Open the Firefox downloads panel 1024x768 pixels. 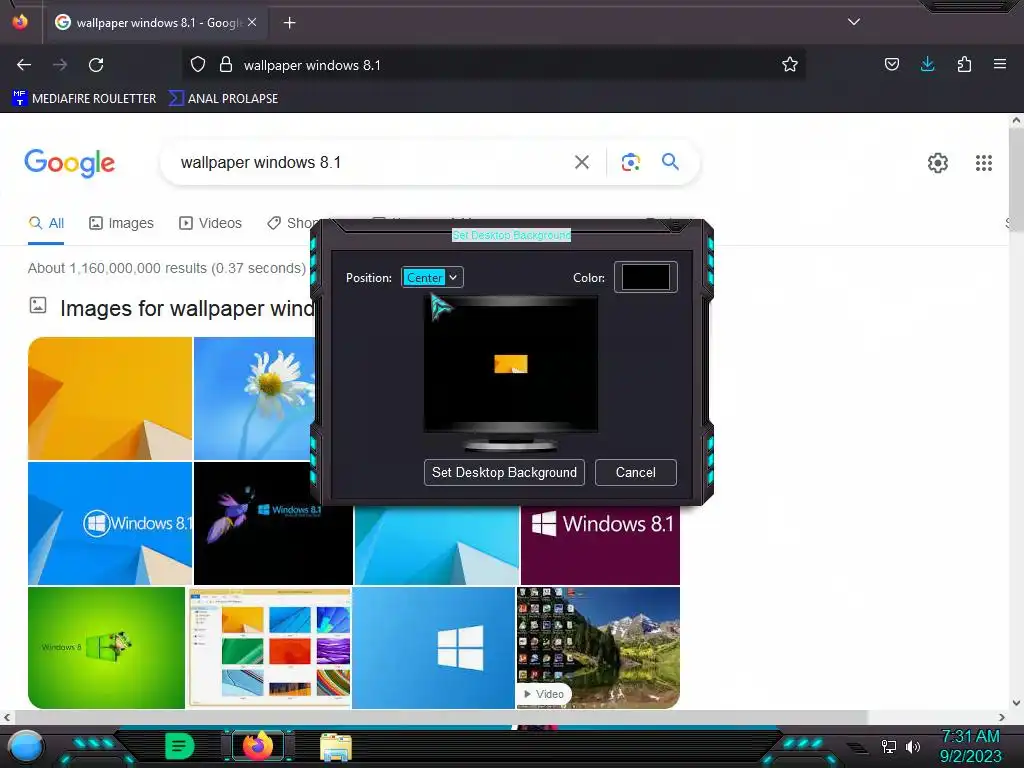(927, 64)
